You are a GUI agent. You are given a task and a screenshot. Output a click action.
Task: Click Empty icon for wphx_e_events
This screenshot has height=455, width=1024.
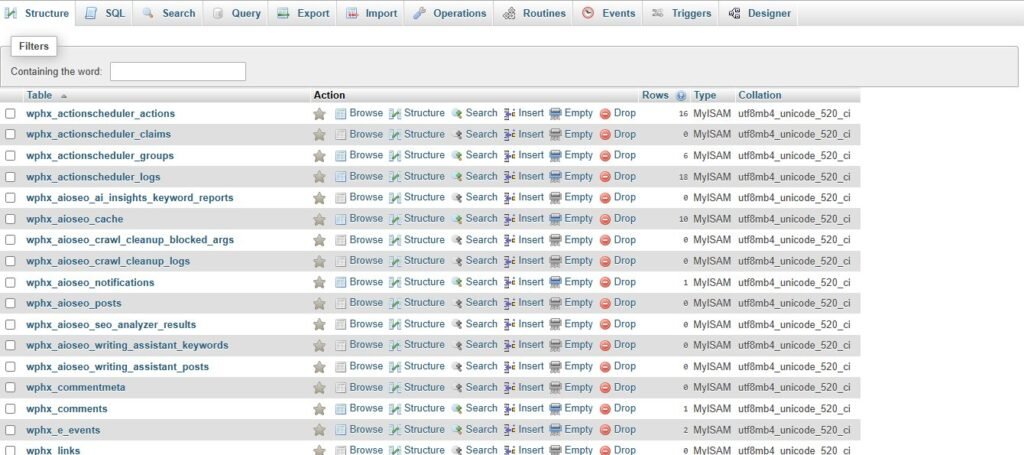click(x=555, y=430)
